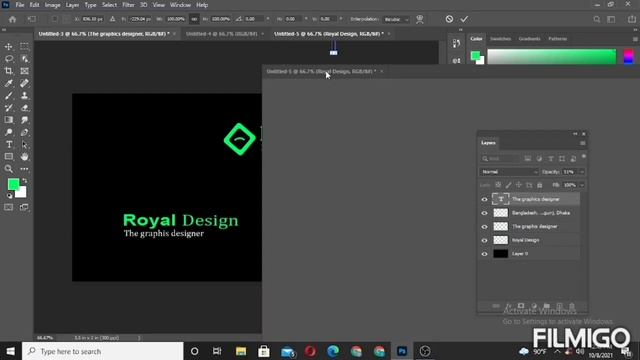
Task: Hide Layer 0 visibility eye
Action: 484,254
